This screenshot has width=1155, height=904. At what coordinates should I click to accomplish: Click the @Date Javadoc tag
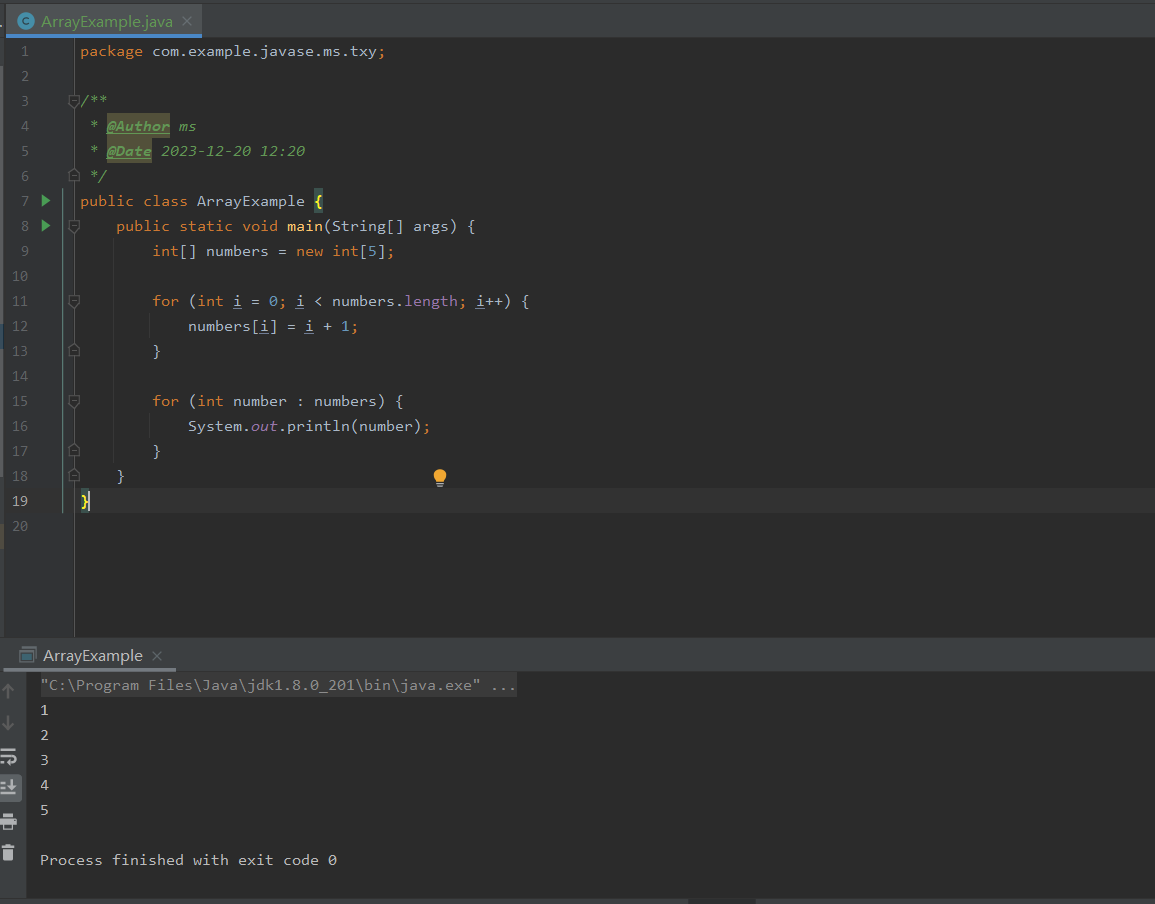(x=129, y=151)
